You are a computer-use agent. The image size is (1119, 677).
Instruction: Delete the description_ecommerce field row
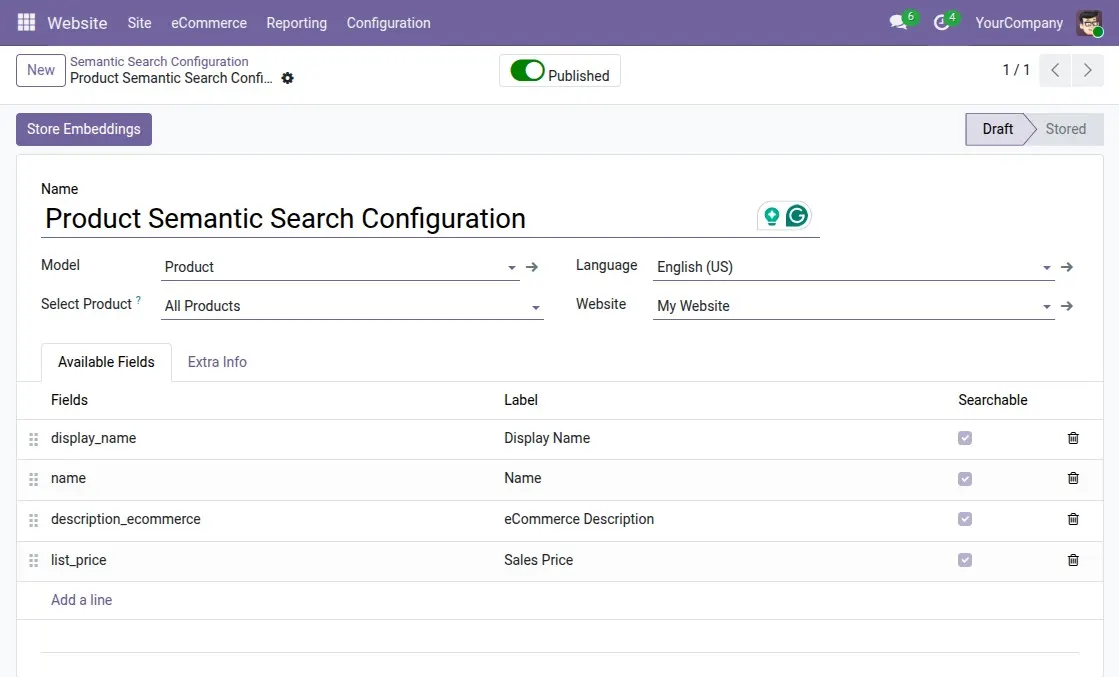pos(1073,519)
